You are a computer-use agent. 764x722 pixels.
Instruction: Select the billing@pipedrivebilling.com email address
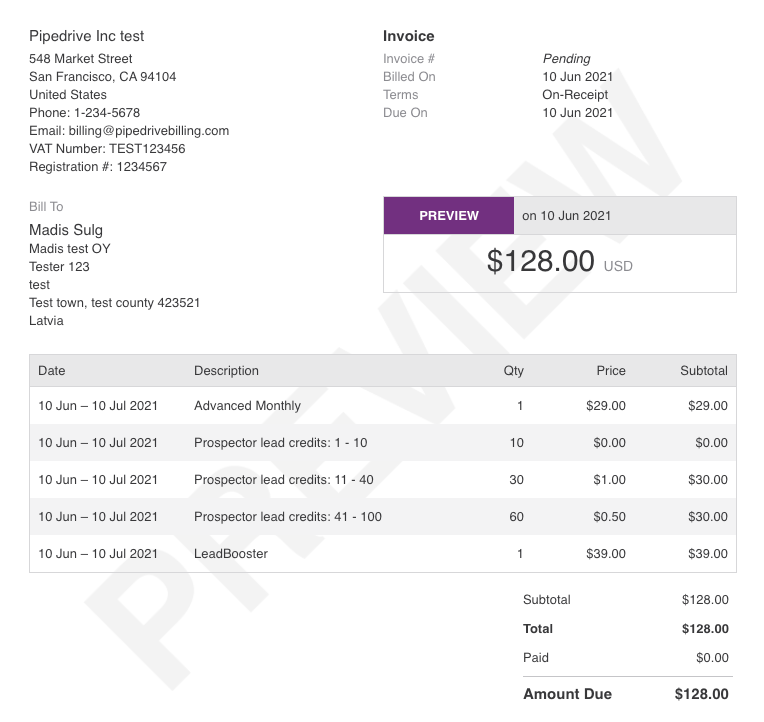tap(149, 131)
